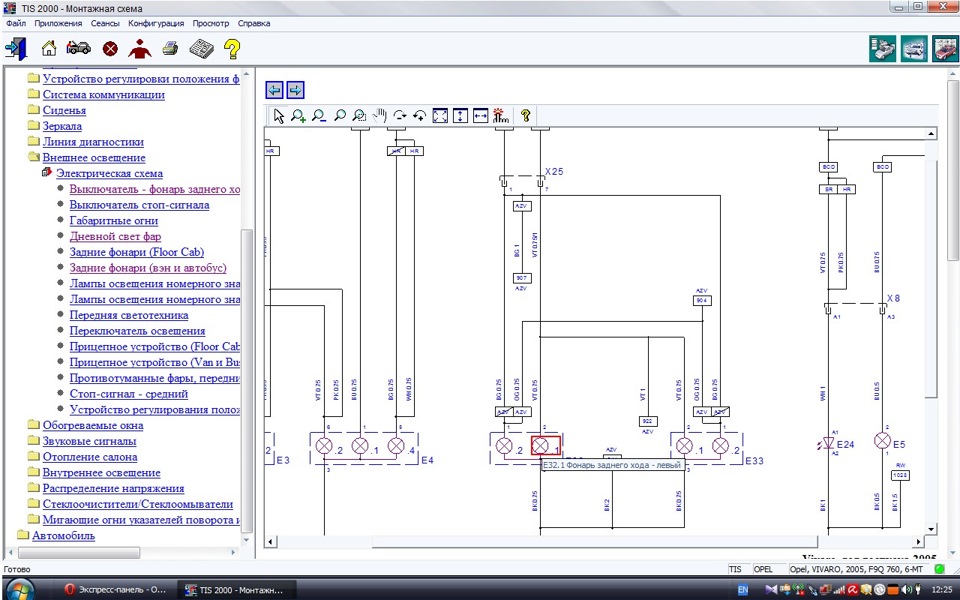Open the Габаритные огни link
This screenshot has height=600, width=960.
tap(114, 220)
